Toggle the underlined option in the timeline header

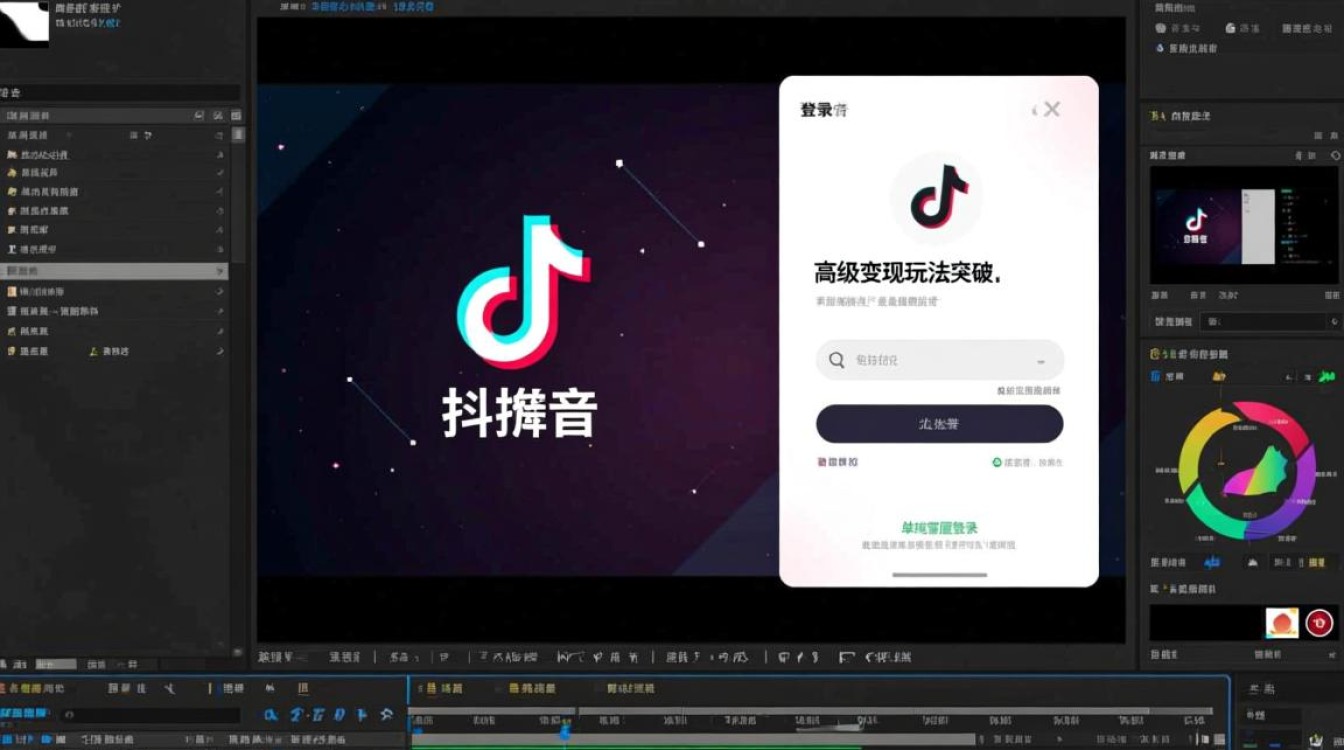[x=303, y=688]
